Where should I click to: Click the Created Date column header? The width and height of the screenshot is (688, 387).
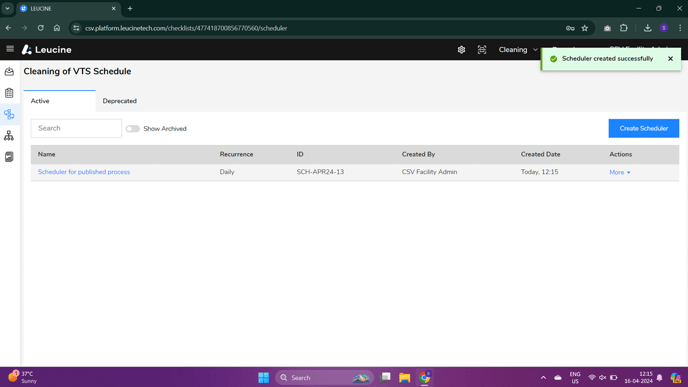(540, 154)
